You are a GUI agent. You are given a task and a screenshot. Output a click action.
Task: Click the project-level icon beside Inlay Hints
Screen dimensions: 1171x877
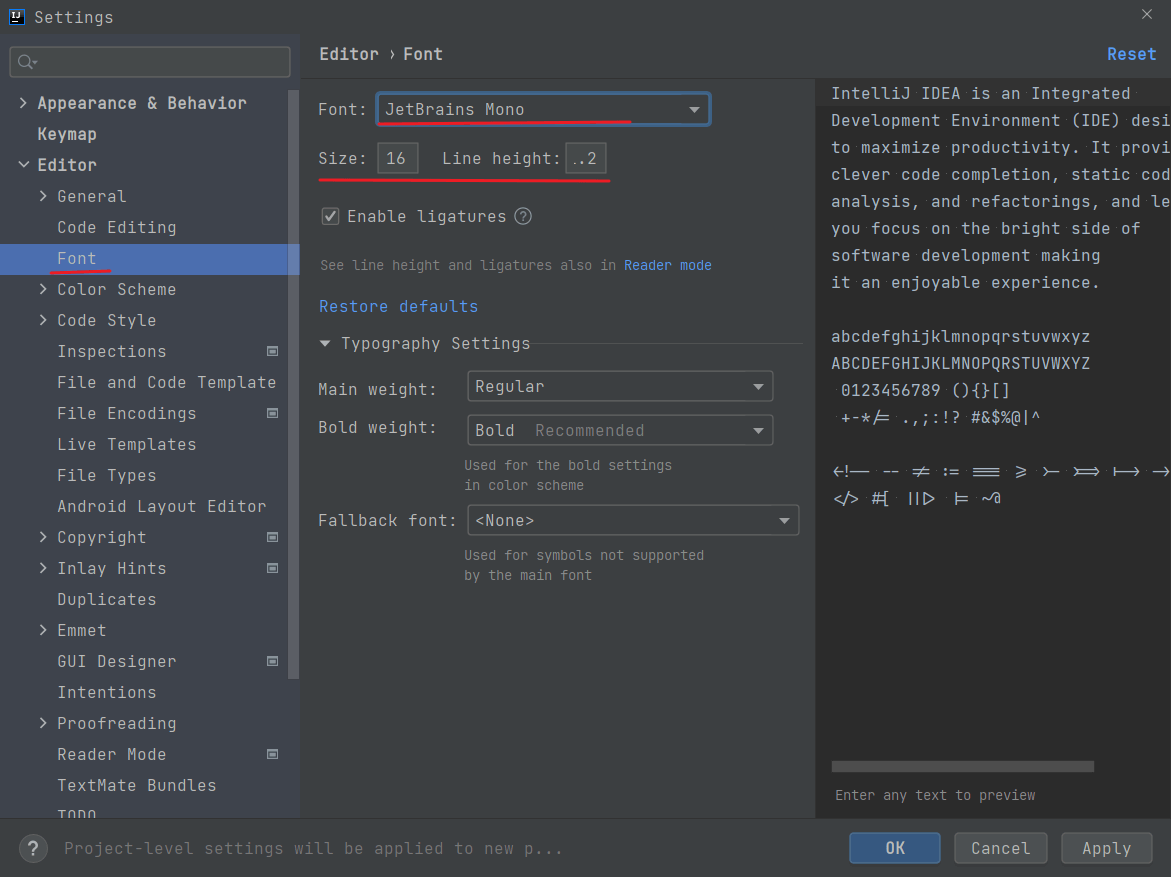[272, 568]
